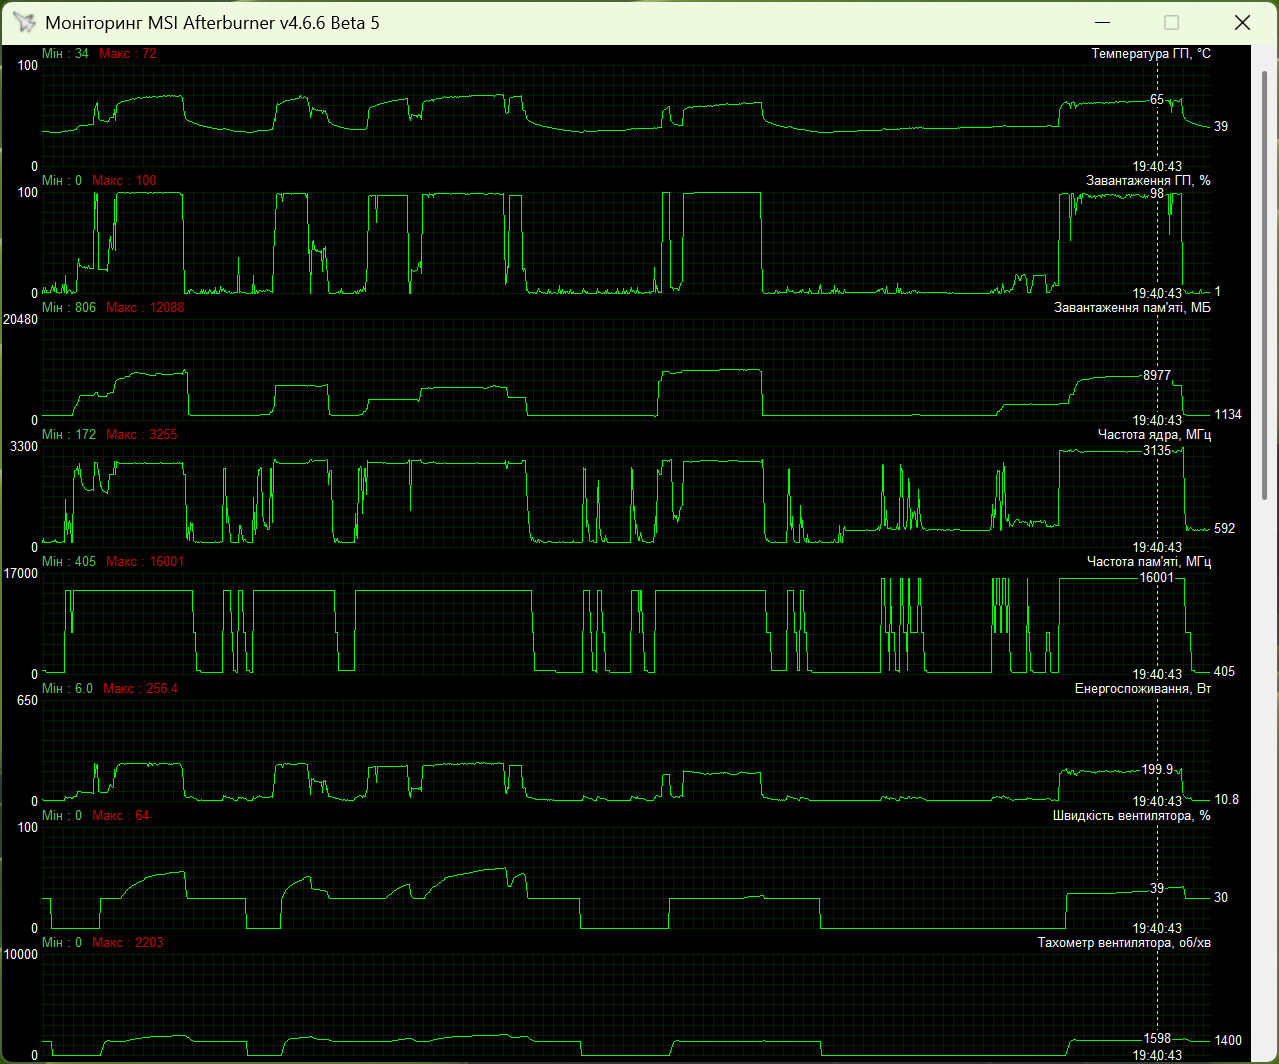
Task: Click the 10000 axis label on tachometer graph
Action: click(20, 954)
